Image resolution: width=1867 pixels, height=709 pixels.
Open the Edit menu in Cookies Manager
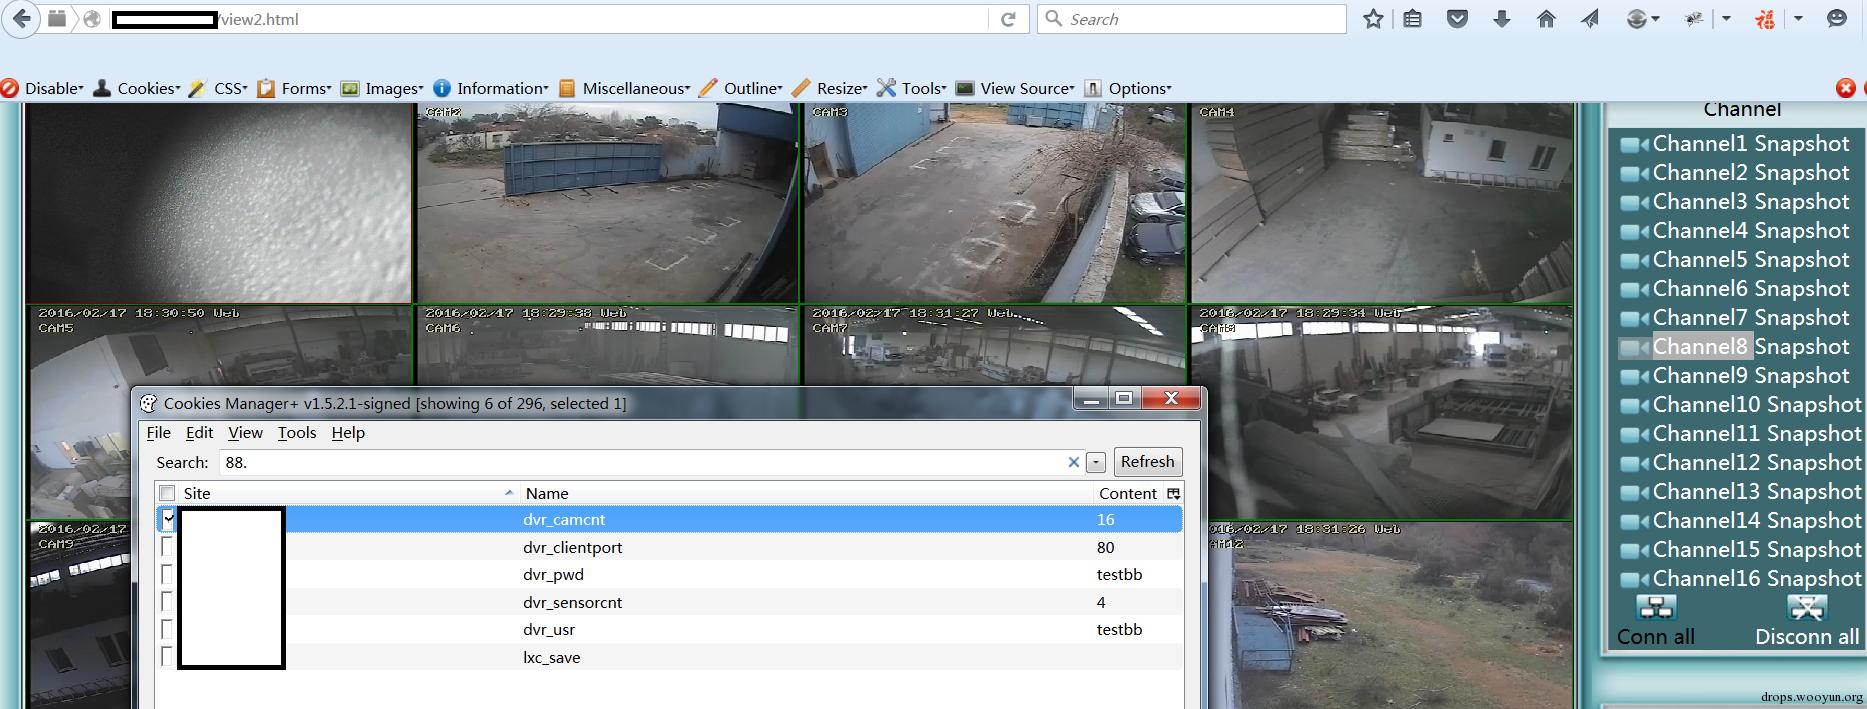coord(199,432)
